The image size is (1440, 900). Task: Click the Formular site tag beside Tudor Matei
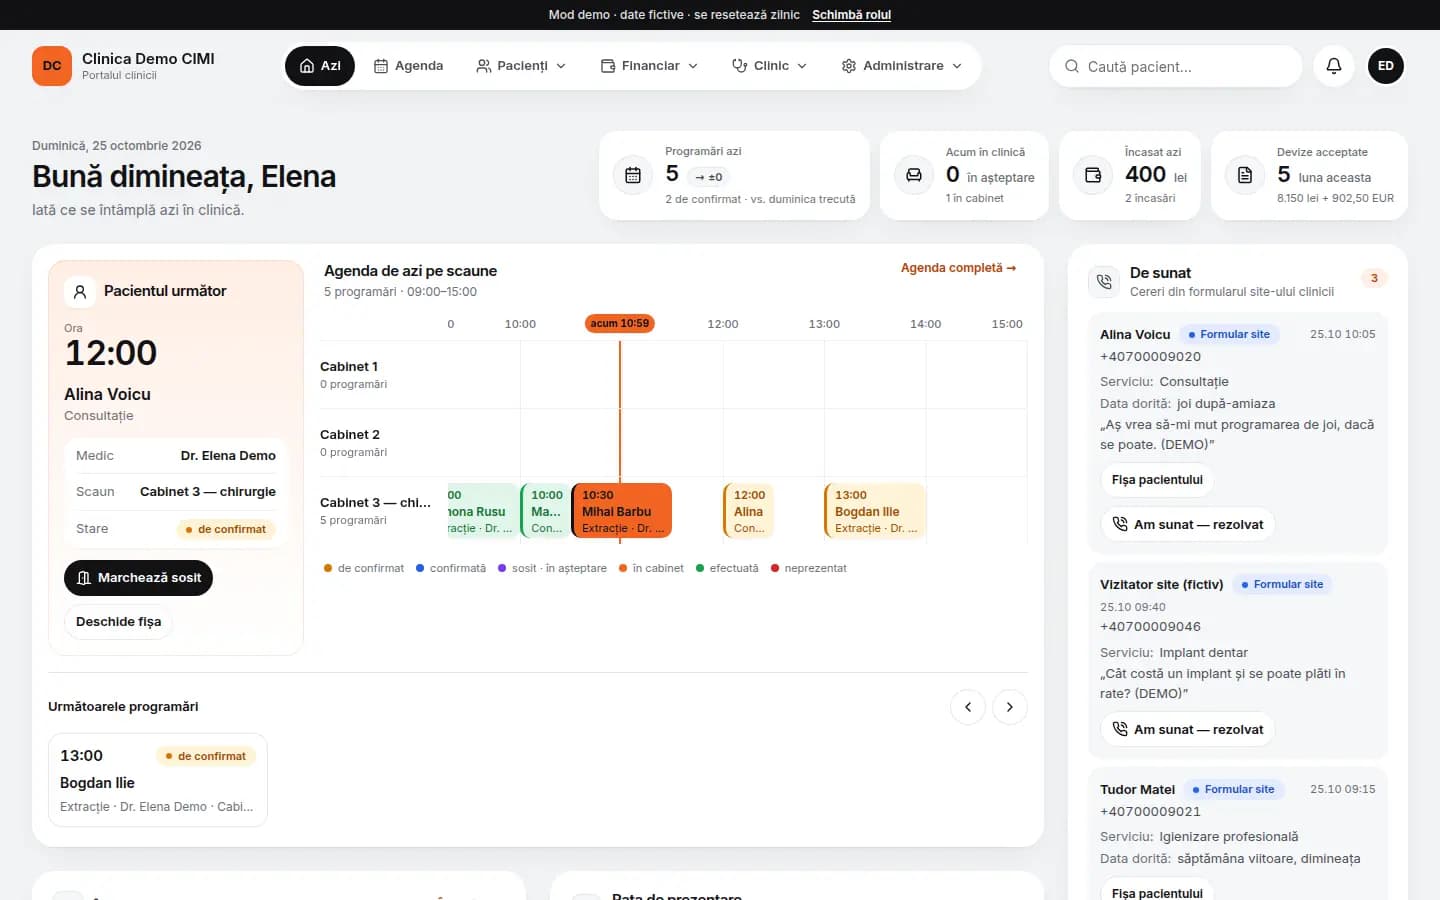point(1233,790)
